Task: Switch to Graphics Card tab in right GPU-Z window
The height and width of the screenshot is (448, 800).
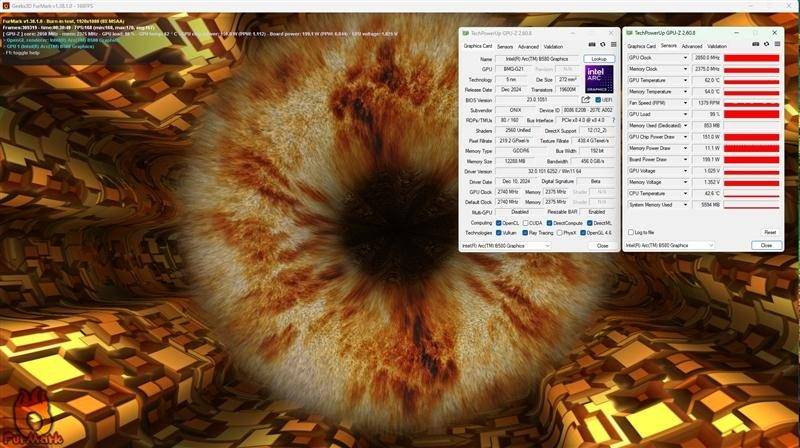Action: 641,46
